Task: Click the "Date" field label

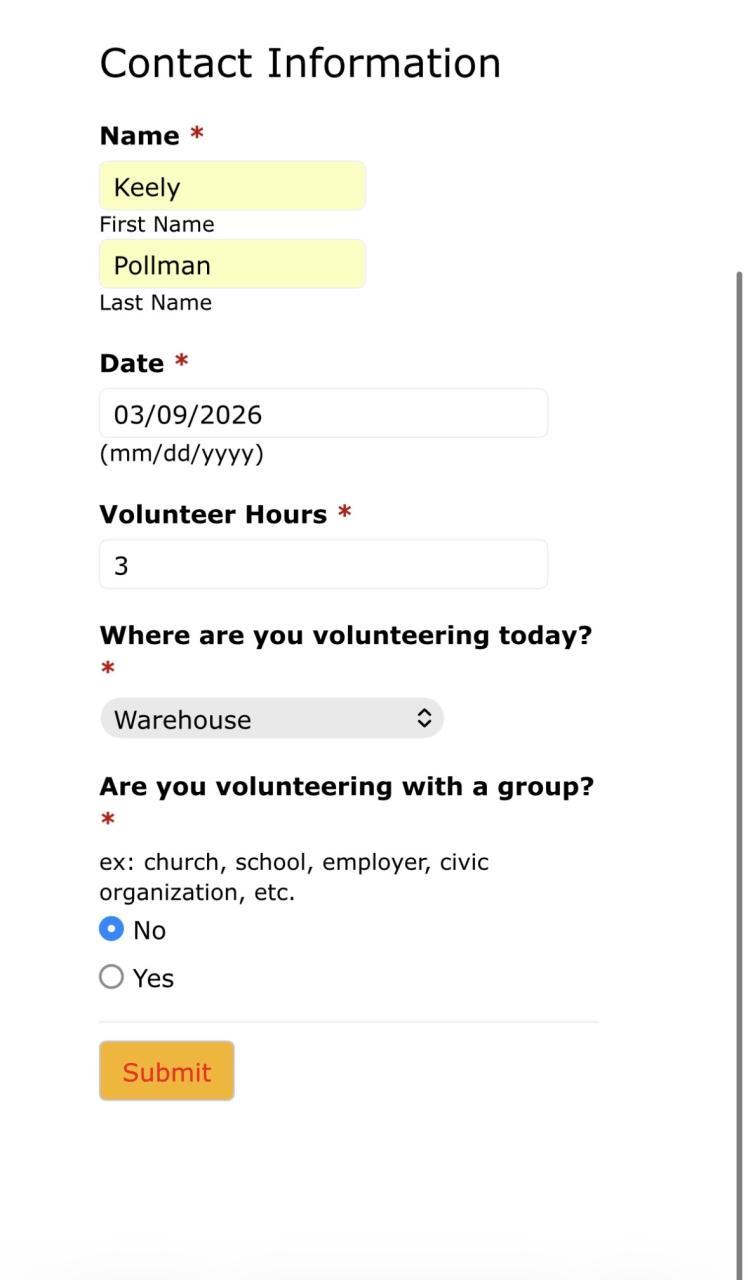Action: 132,364
